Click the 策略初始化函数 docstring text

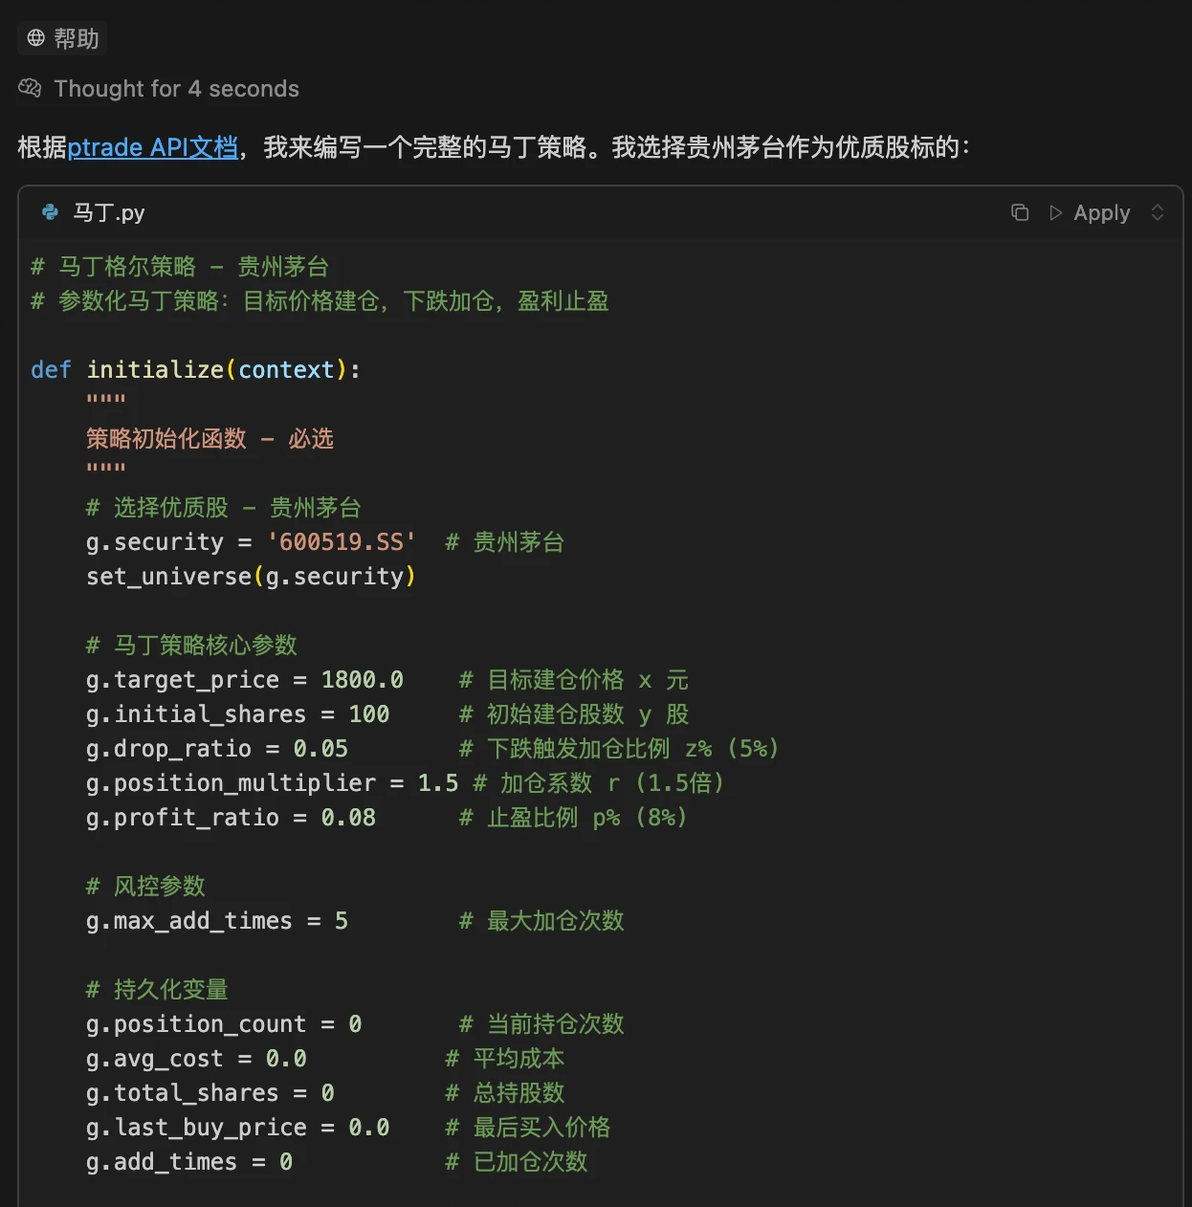(x=166, y=438)
